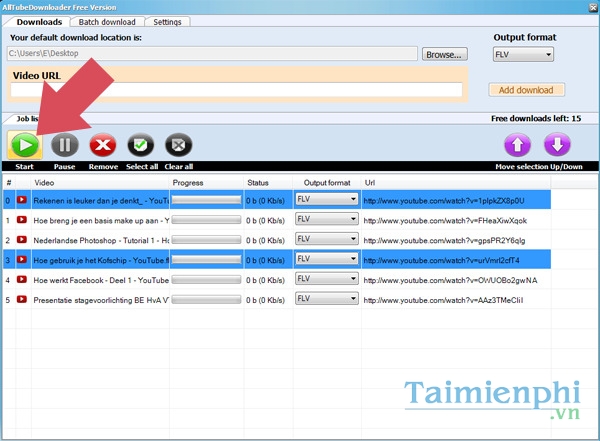Click the Video URL input field
The width and height of the screenshot is (600, 441).
(x=236, y=90)
